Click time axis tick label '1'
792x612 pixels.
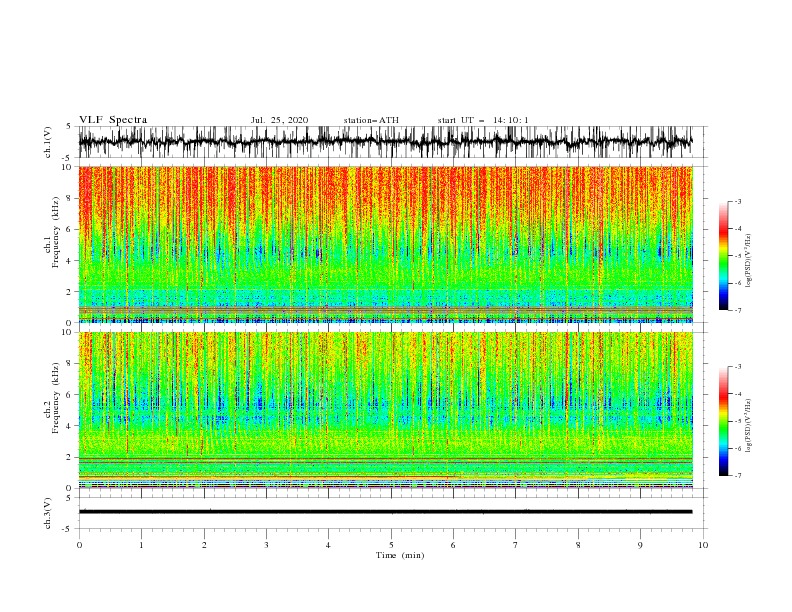pos(141,545)
